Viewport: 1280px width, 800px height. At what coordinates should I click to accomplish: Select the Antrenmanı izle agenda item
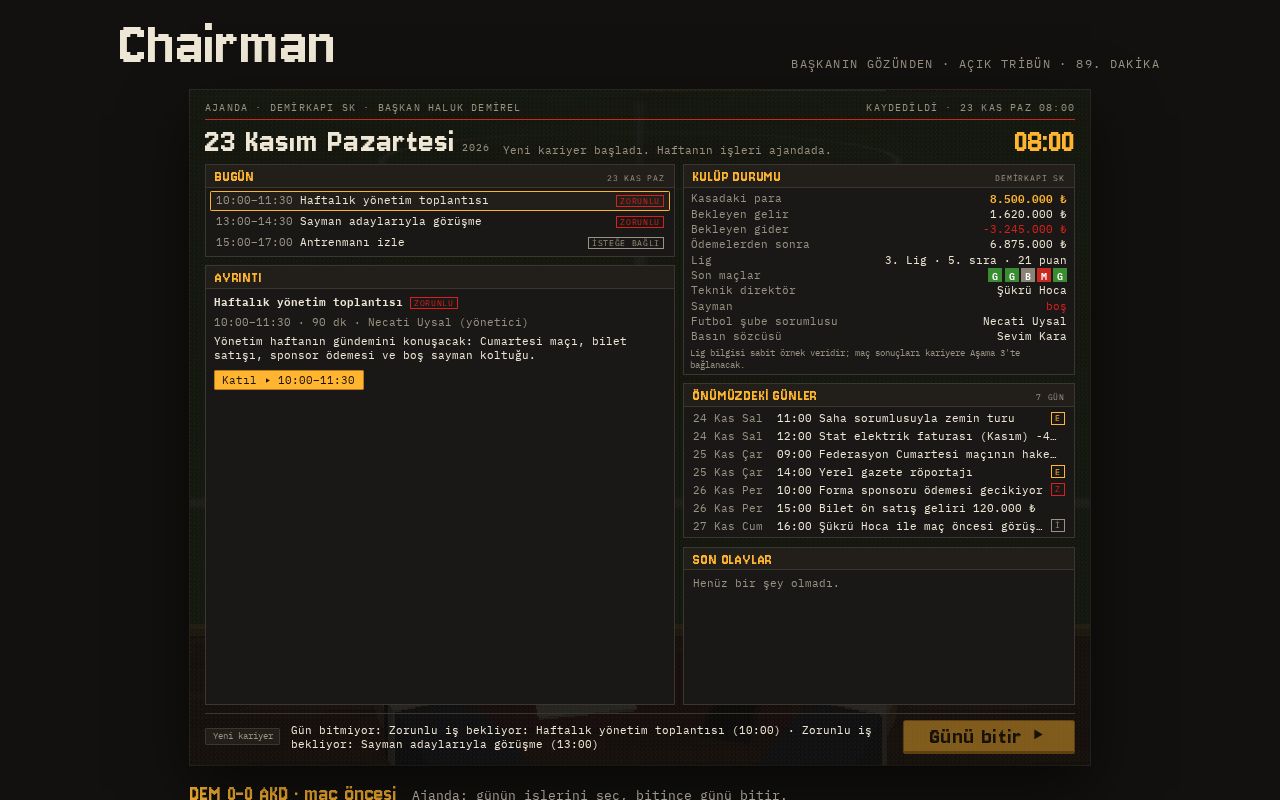[x=440, y=243]
